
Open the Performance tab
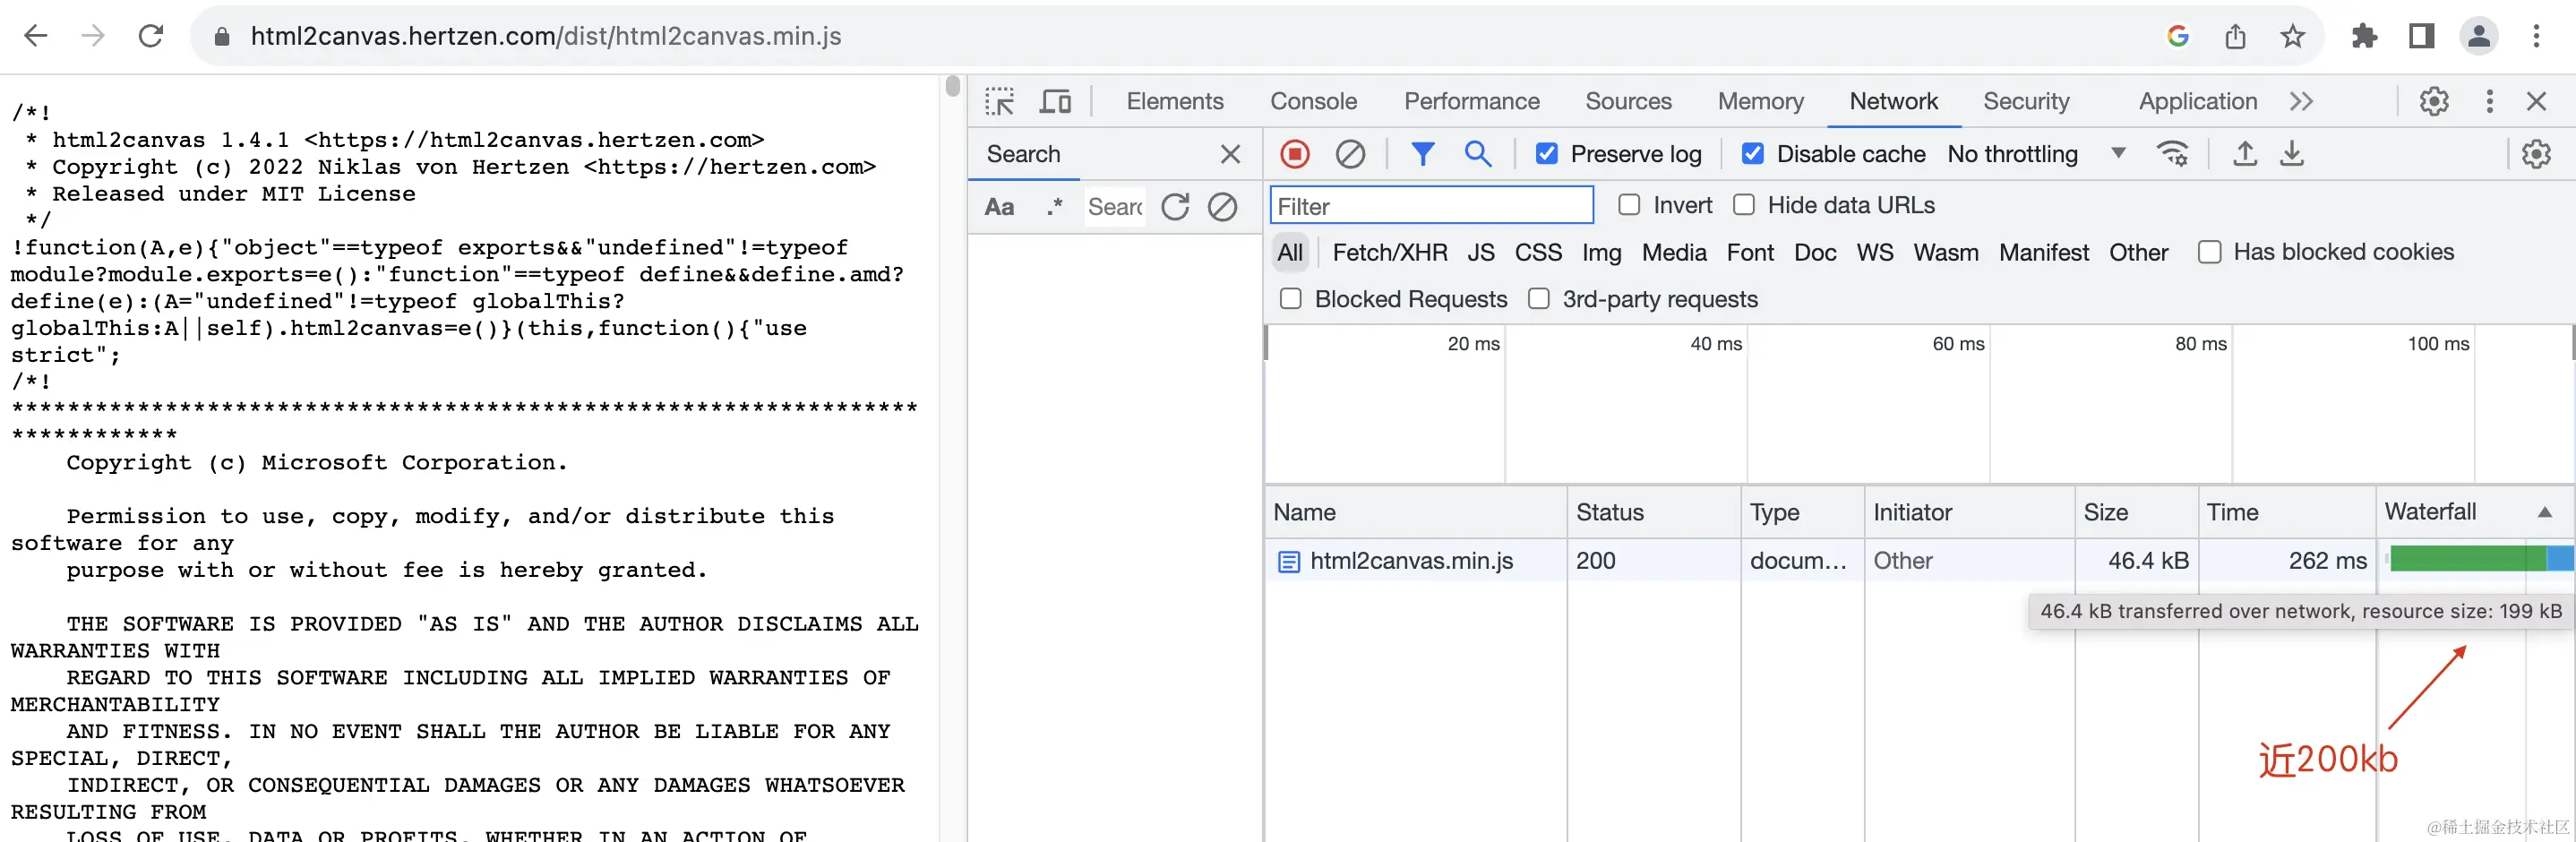[1471, 101]
